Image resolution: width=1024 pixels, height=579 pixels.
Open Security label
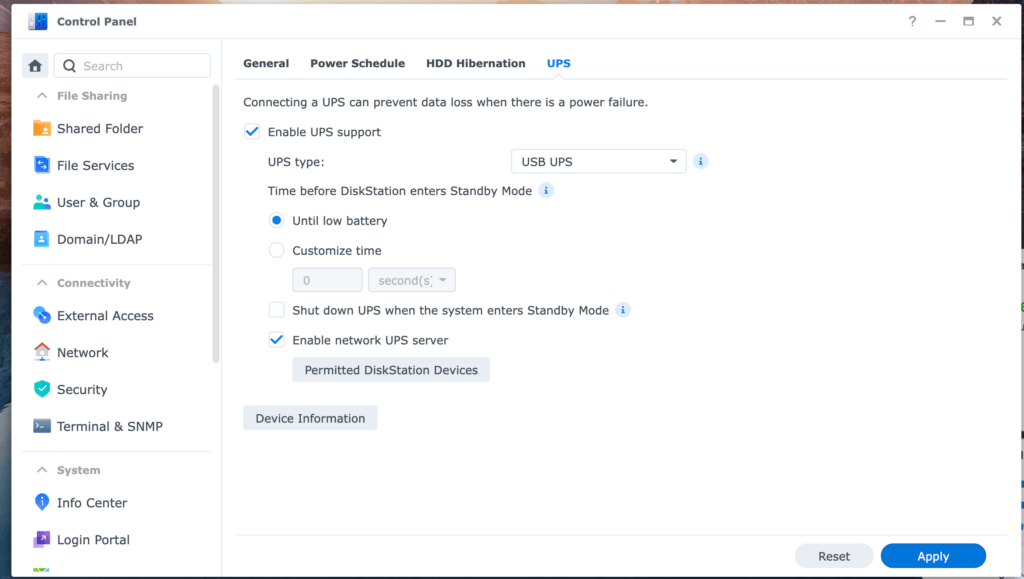click(82, 390)
